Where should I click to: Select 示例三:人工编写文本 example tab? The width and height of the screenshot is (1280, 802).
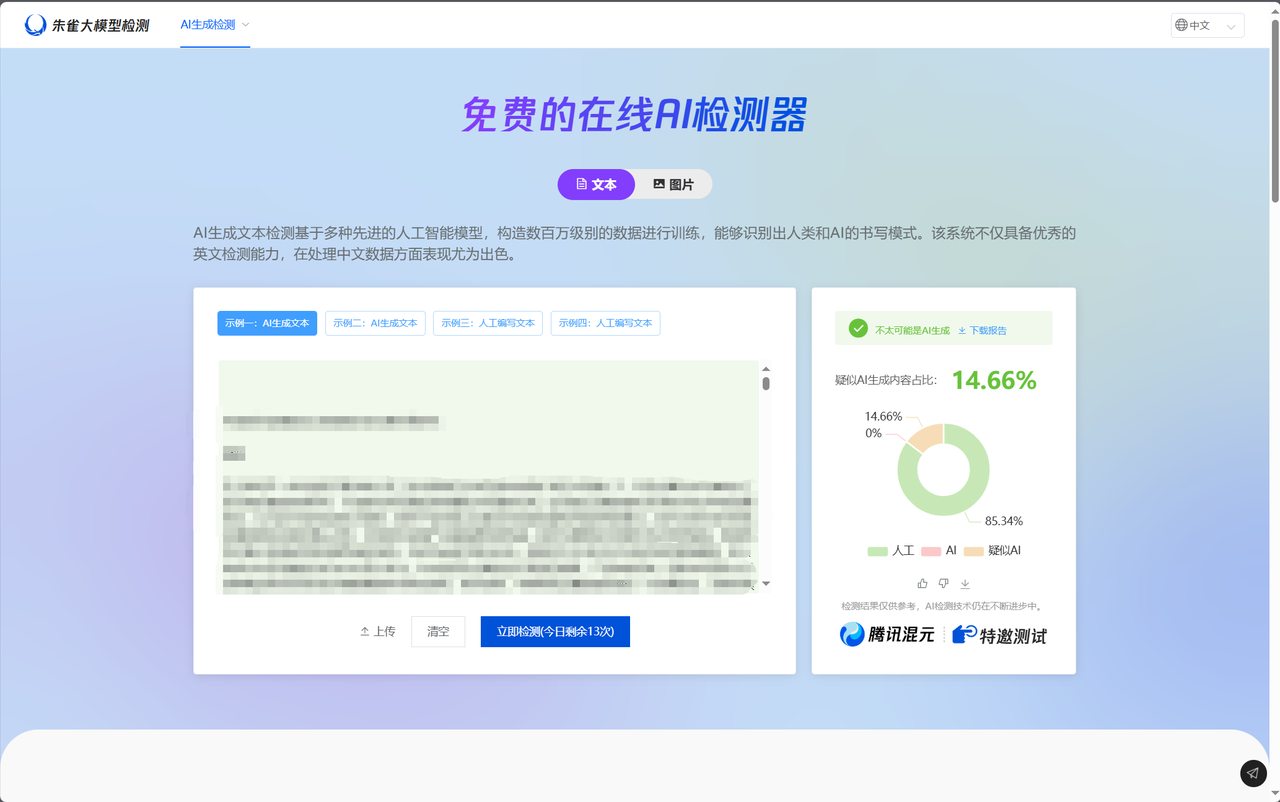coord(488,323)
